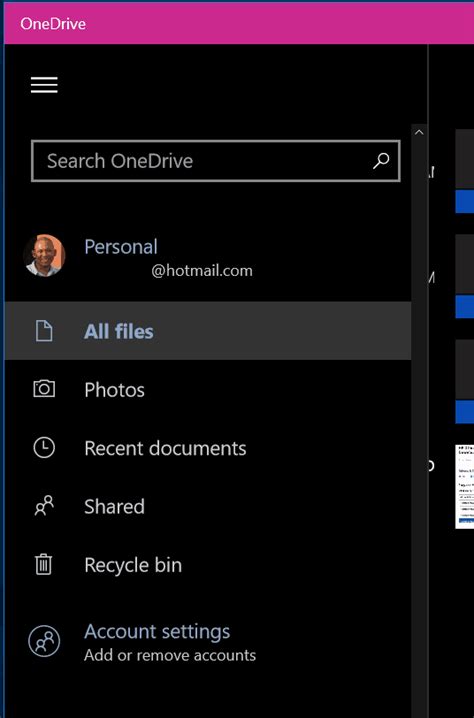
Task: Select the Personal account label
Action: tap(121, 246)
